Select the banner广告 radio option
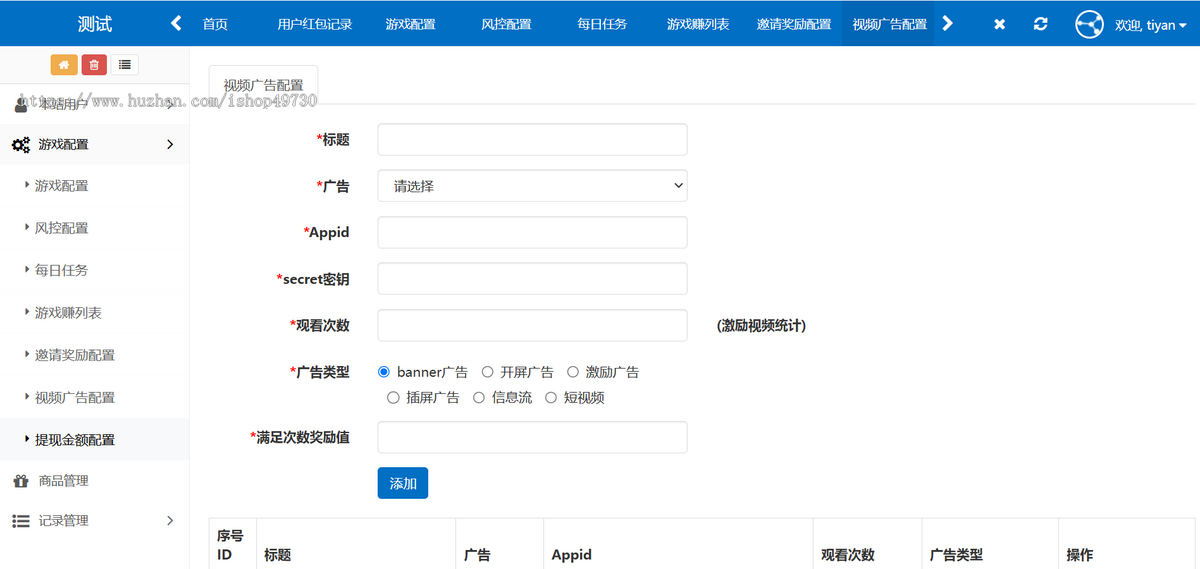Screen dimensions: 1200x569 [x=384, y=372]
